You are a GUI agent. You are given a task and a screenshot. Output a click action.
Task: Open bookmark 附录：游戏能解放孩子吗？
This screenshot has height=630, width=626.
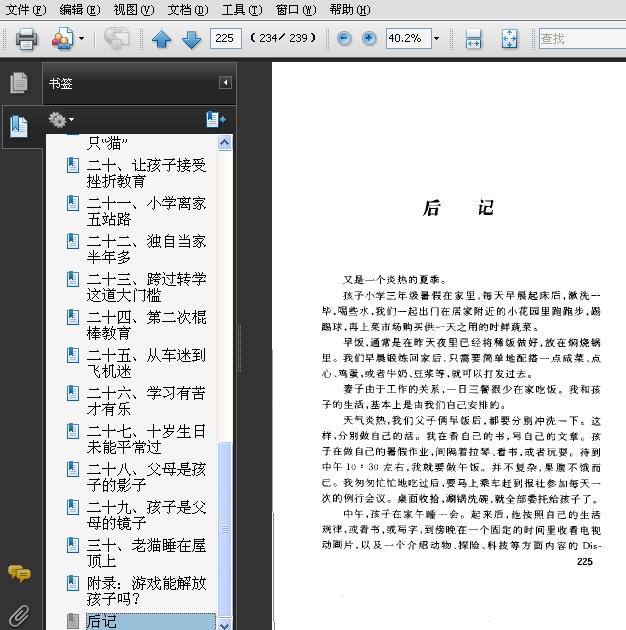146,591
